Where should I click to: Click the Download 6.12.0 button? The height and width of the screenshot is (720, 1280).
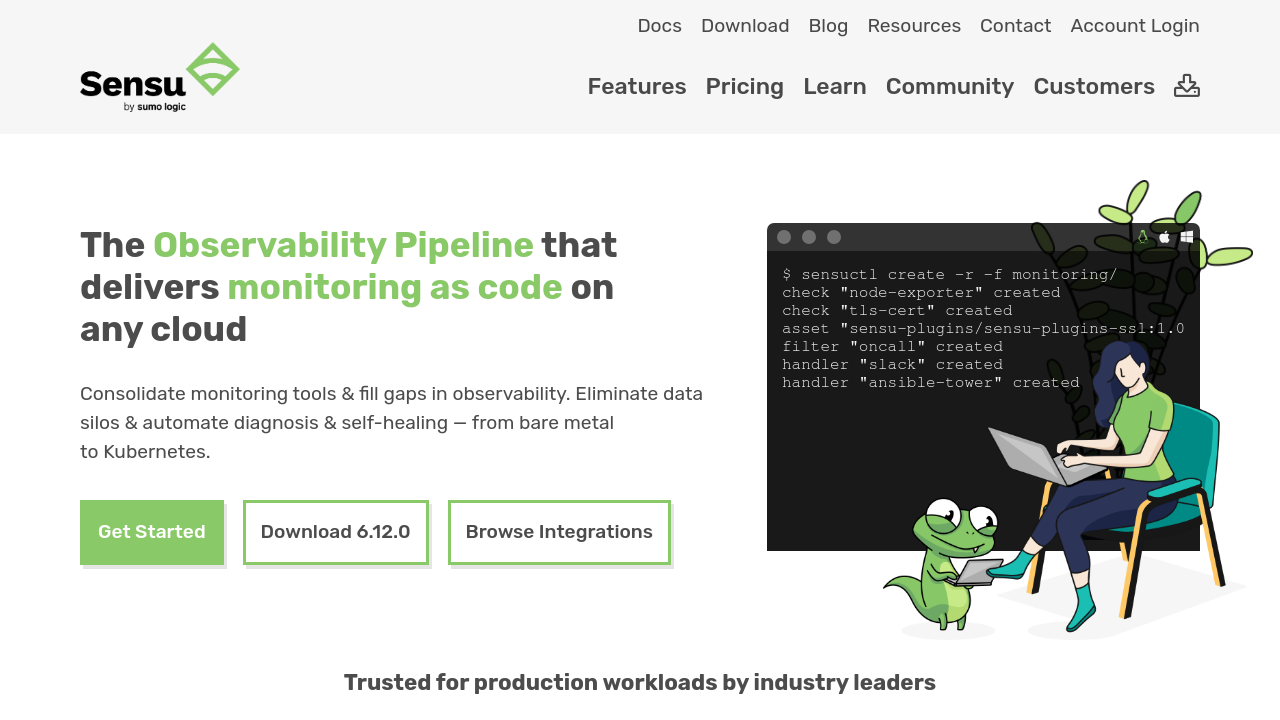point(335,532)
